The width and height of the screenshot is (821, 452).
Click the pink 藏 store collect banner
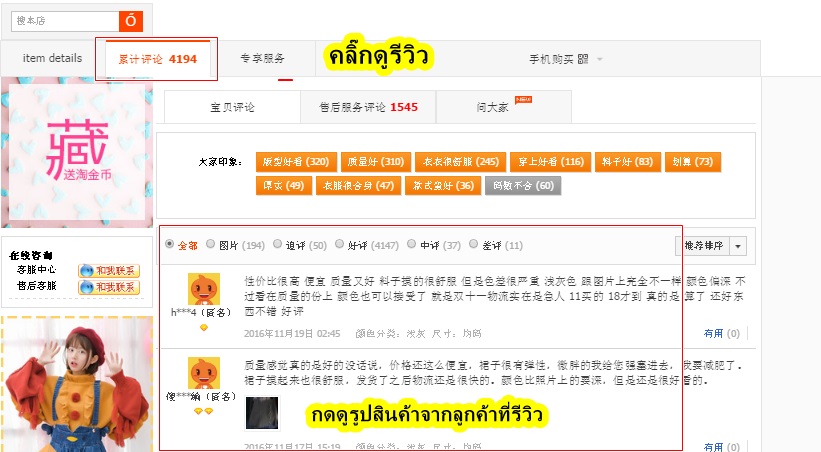(77, 152)
